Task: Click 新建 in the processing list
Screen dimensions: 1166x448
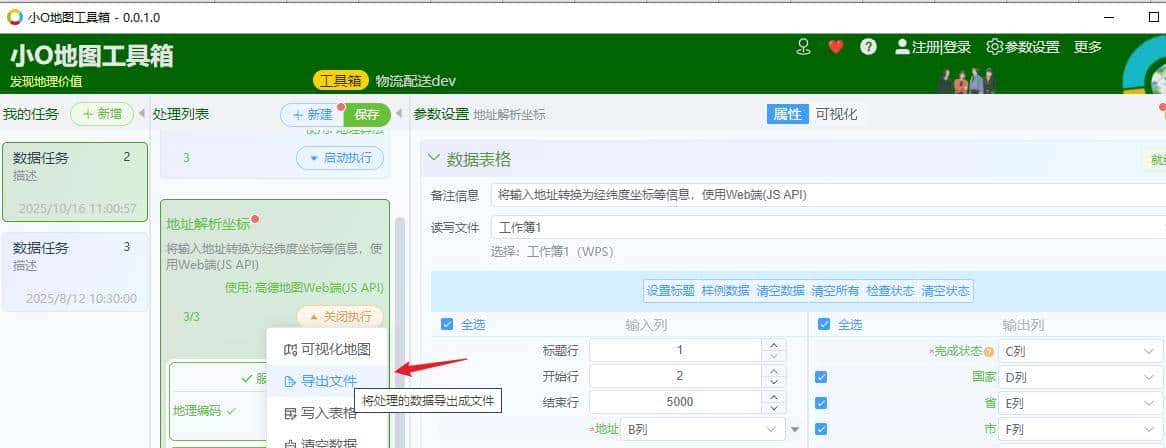Action: tap(312, 115)
